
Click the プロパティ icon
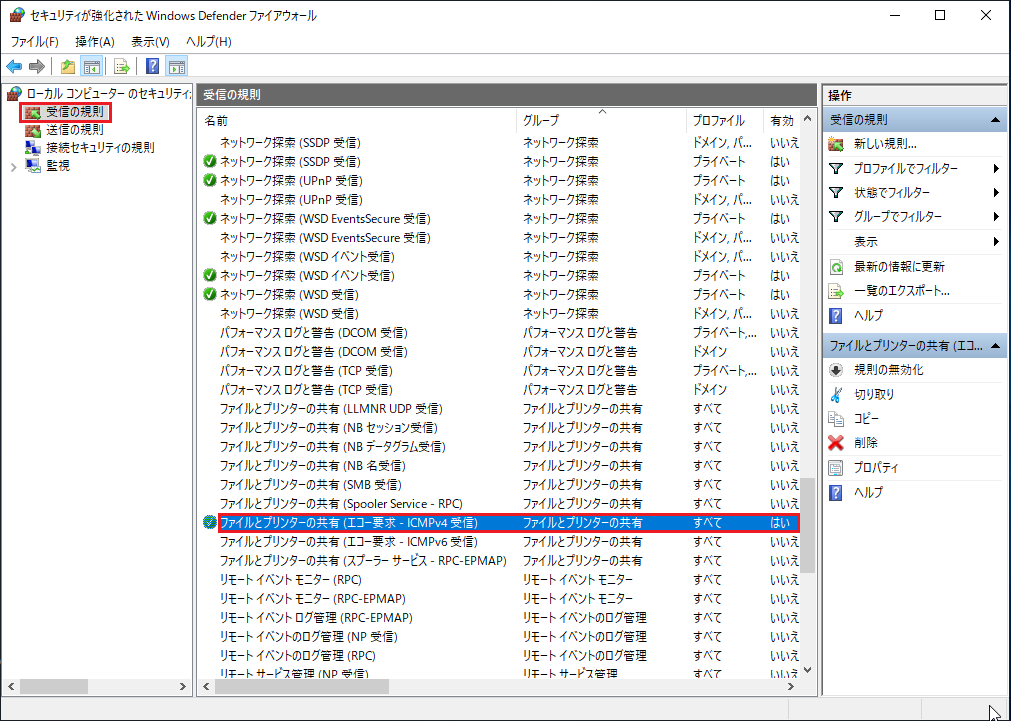tap(836, 468)
